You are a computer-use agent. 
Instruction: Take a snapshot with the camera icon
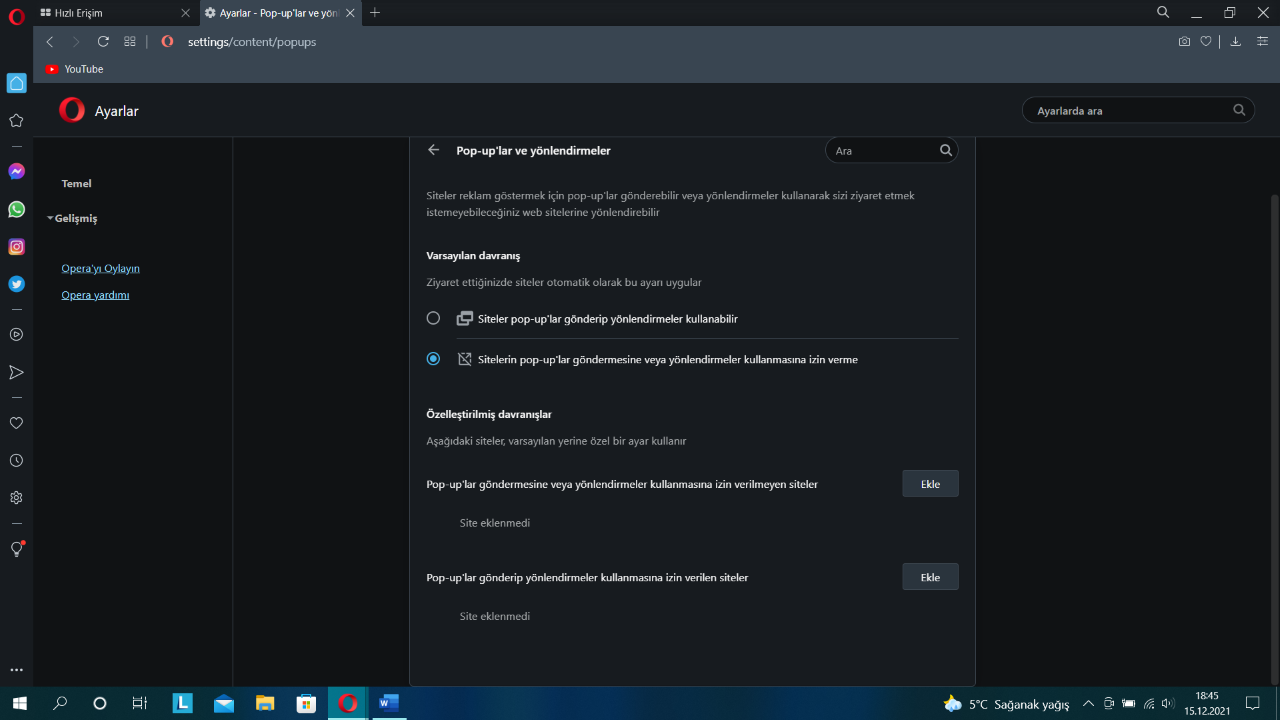coord(1184,41)
